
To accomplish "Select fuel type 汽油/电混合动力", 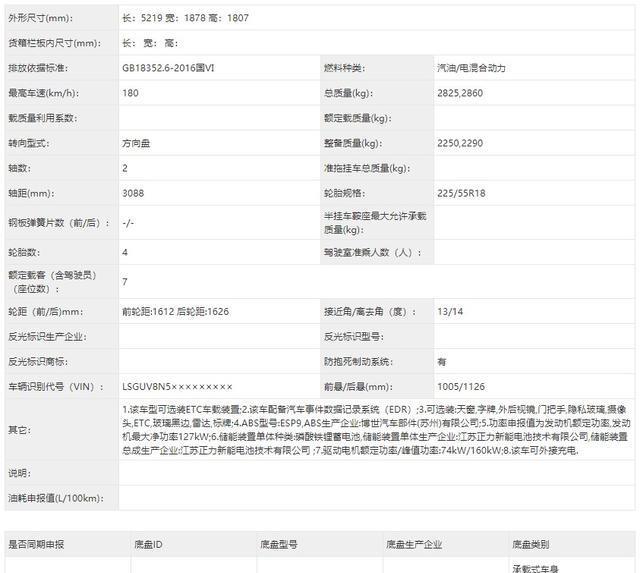I will pyautogui.click(x=471, y=68).
